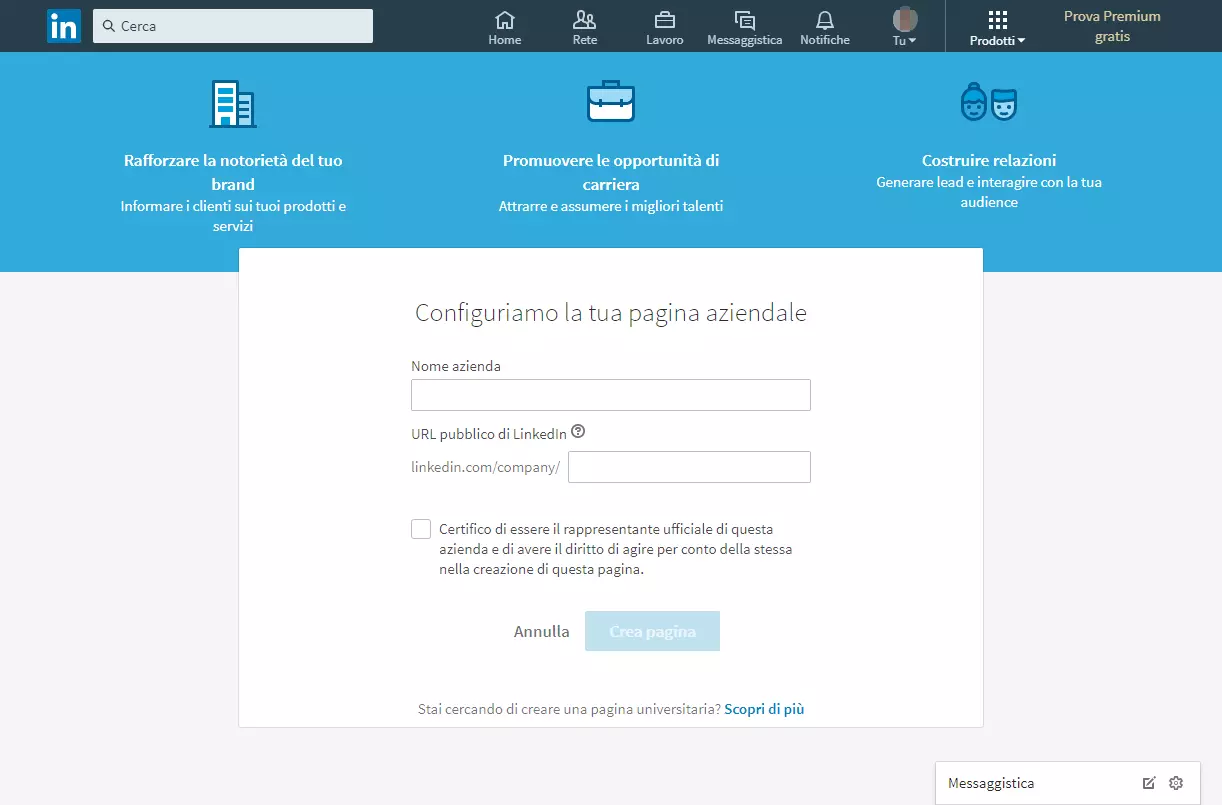Screen dimensions: 1222x805
Task: Open Scopri di più link
Action: [764, 709]
